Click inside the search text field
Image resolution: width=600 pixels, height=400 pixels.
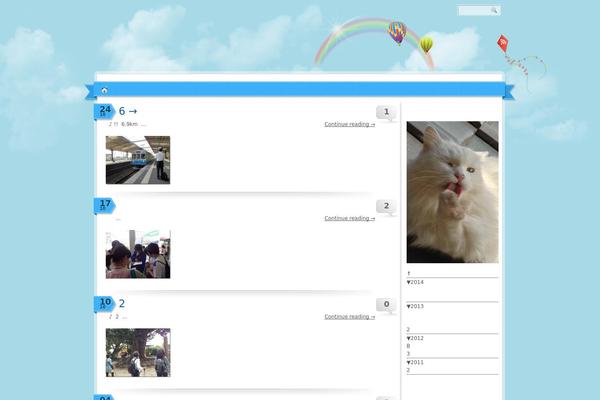474,11
